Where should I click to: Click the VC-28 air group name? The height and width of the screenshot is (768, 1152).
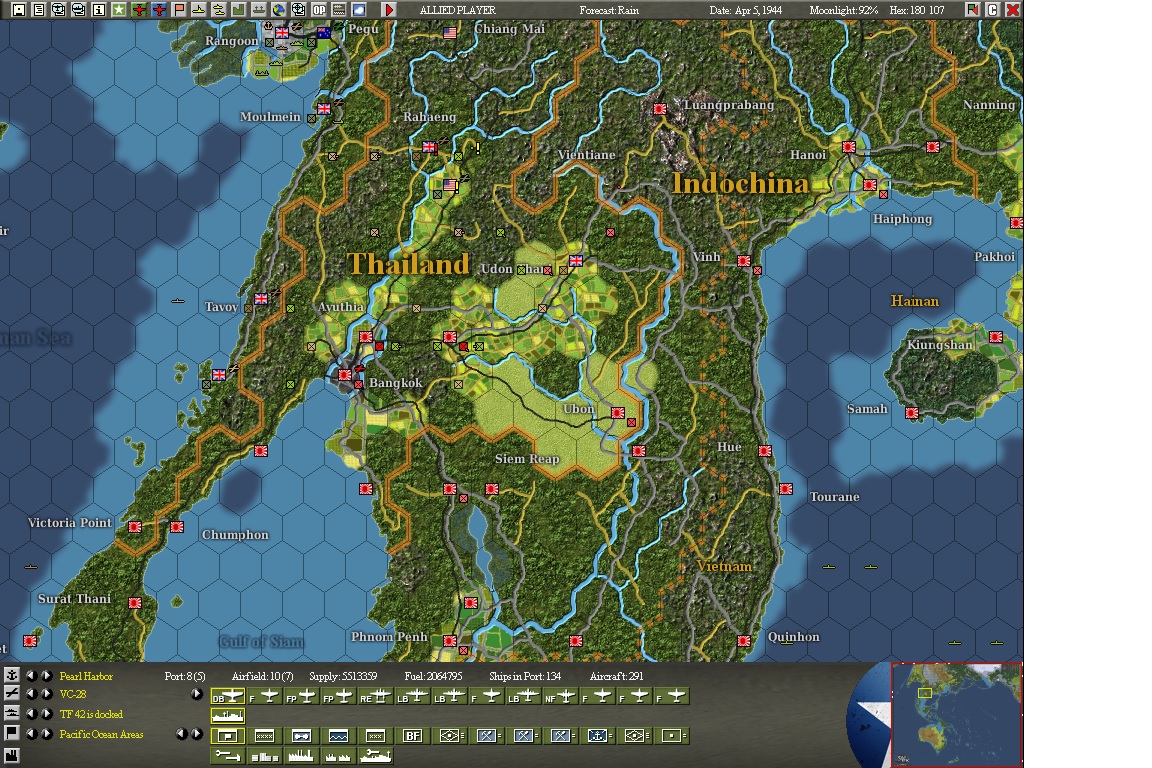pos(73,694)
